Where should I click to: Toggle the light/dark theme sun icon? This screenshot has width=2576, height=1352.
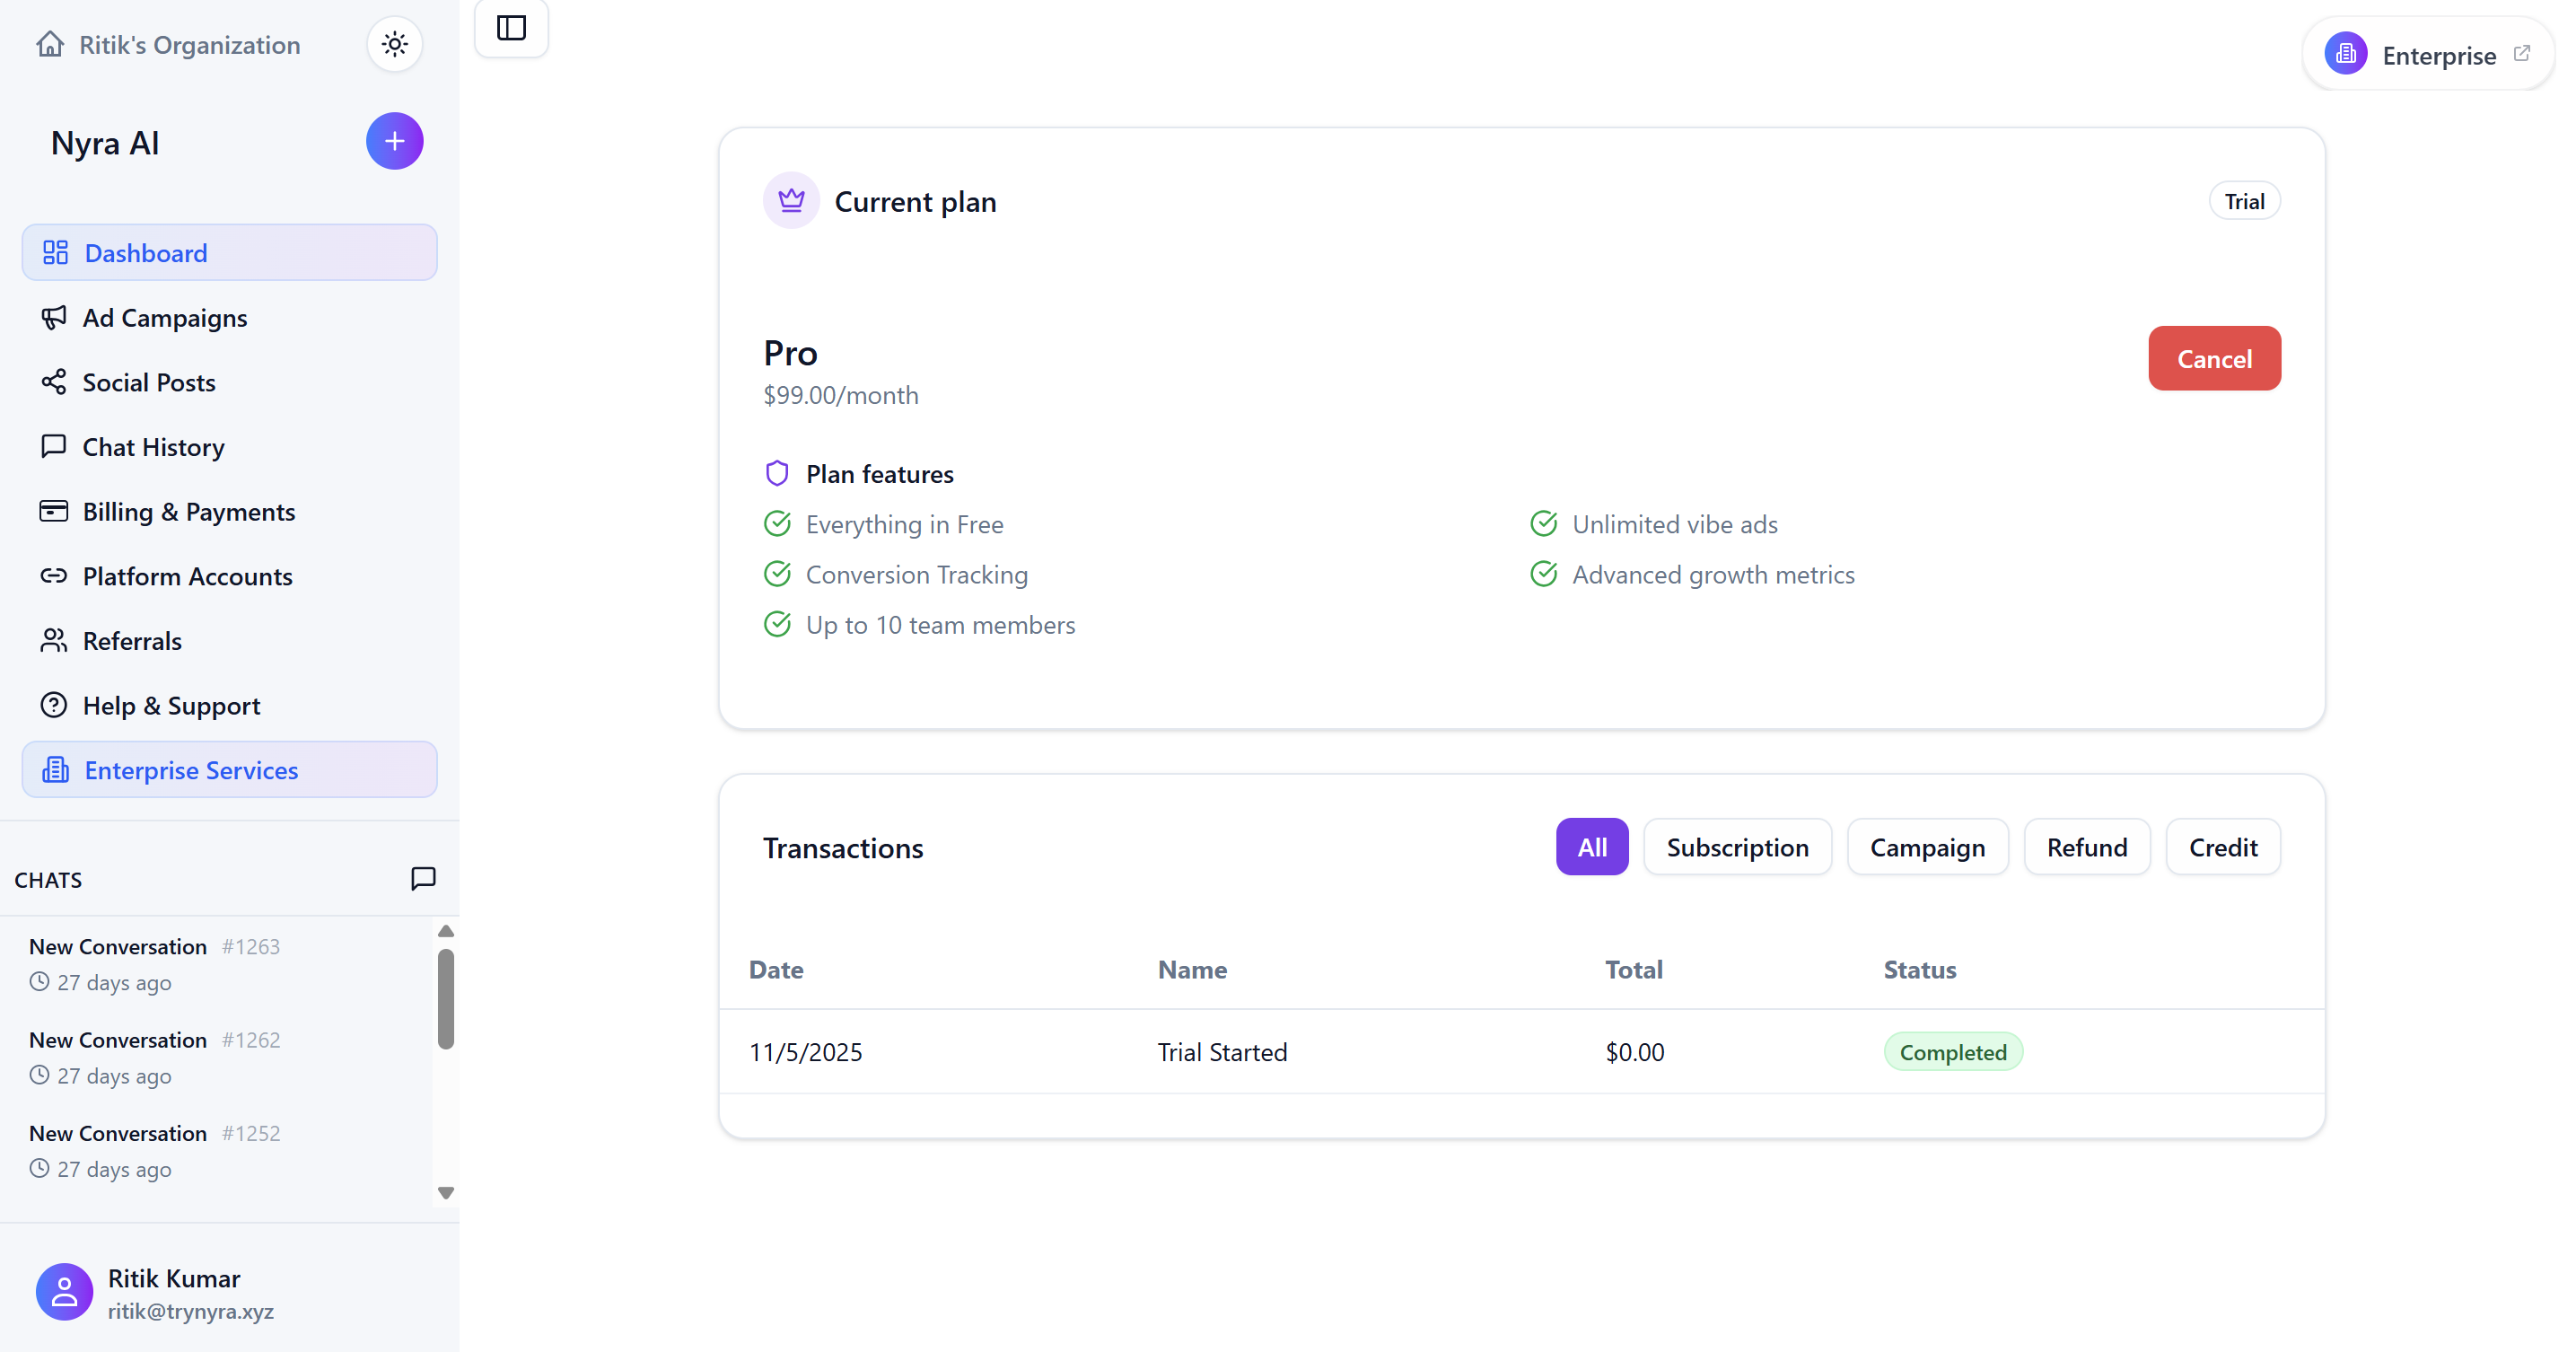point(395,44)
